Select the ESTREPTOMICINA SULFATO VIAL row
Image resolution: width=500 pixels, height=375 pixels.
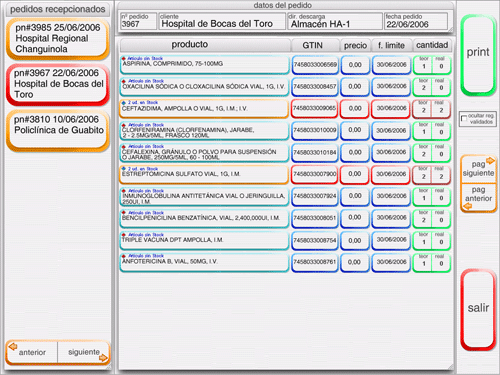tap(204, 175)
